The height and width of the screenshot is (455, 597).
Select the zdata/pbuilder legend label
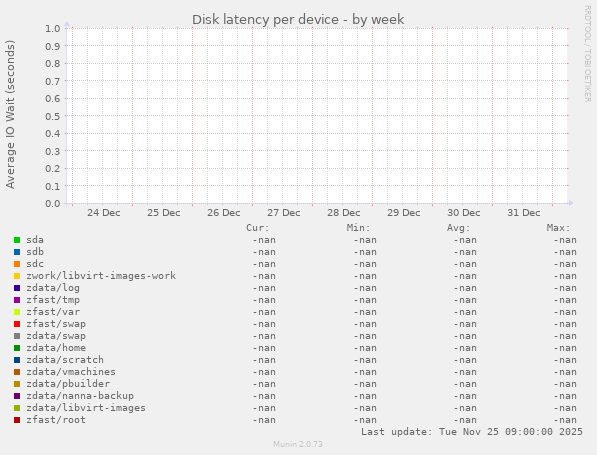pyautogui.click(x=68, y=384)
